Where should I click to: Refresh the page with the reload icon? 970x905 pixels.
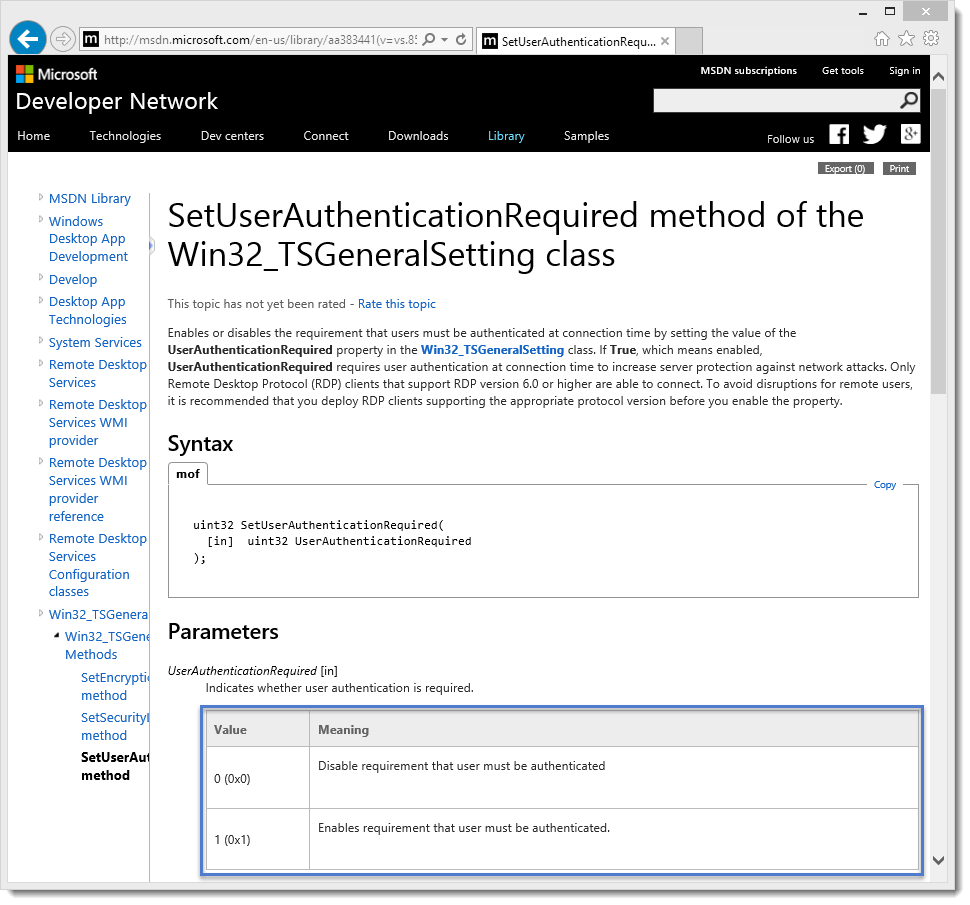pos(461,40)
